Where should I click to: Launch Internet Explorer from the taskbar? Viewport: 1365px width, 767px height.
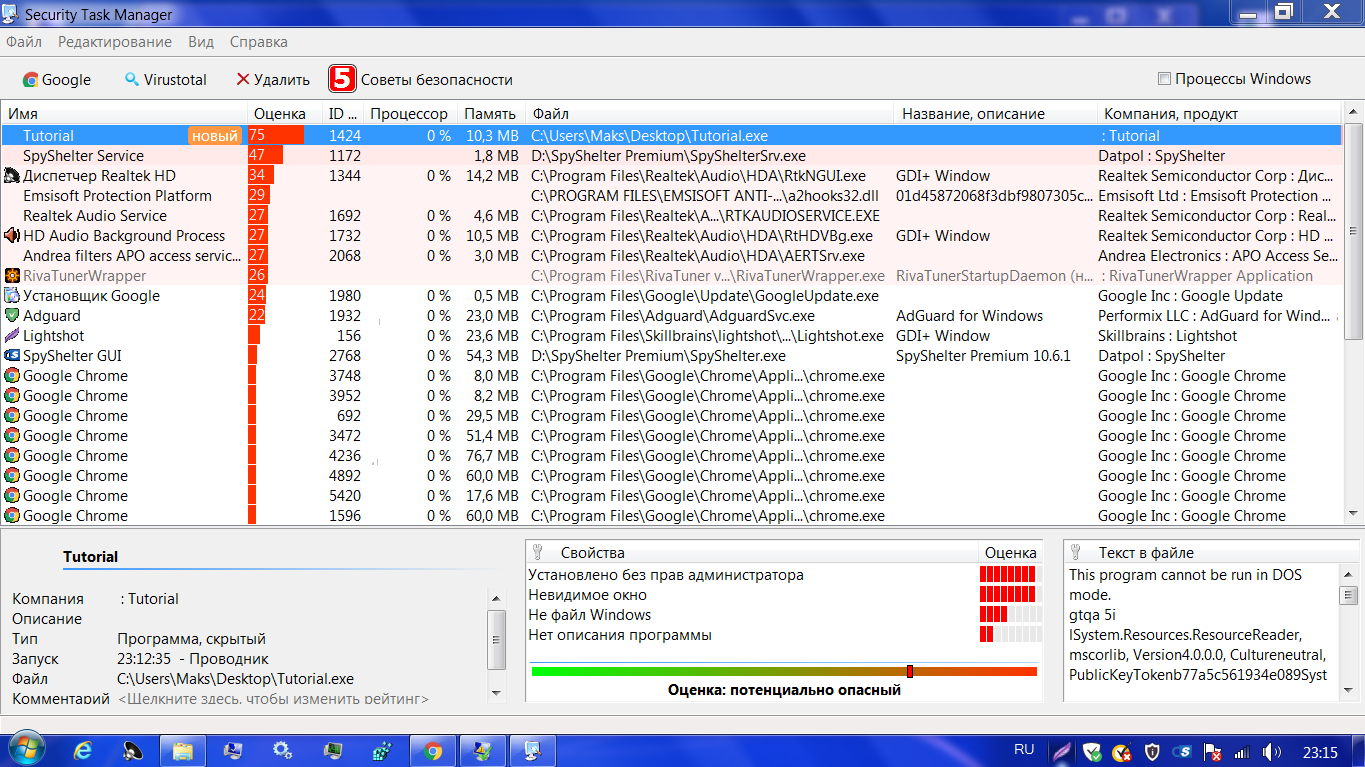point(83,750)
